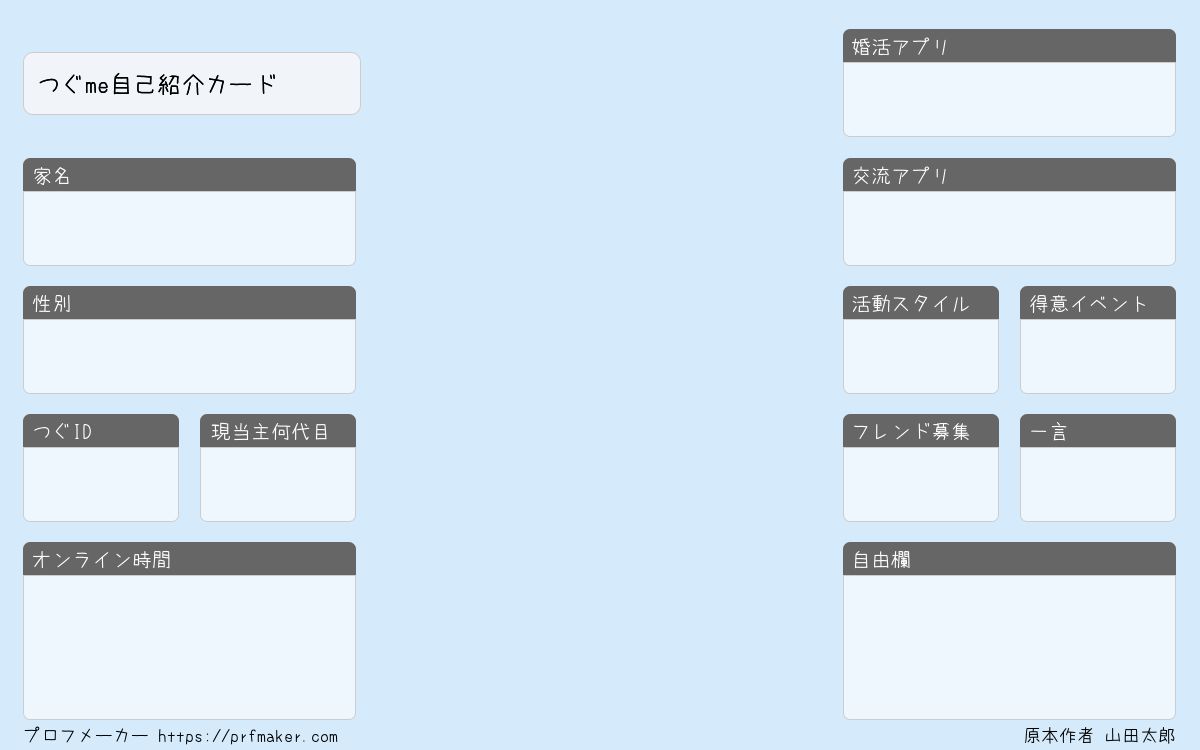Click the 一言 entry box
Viewport: 1200px width, 750px height.
[x=1098, y=484]
